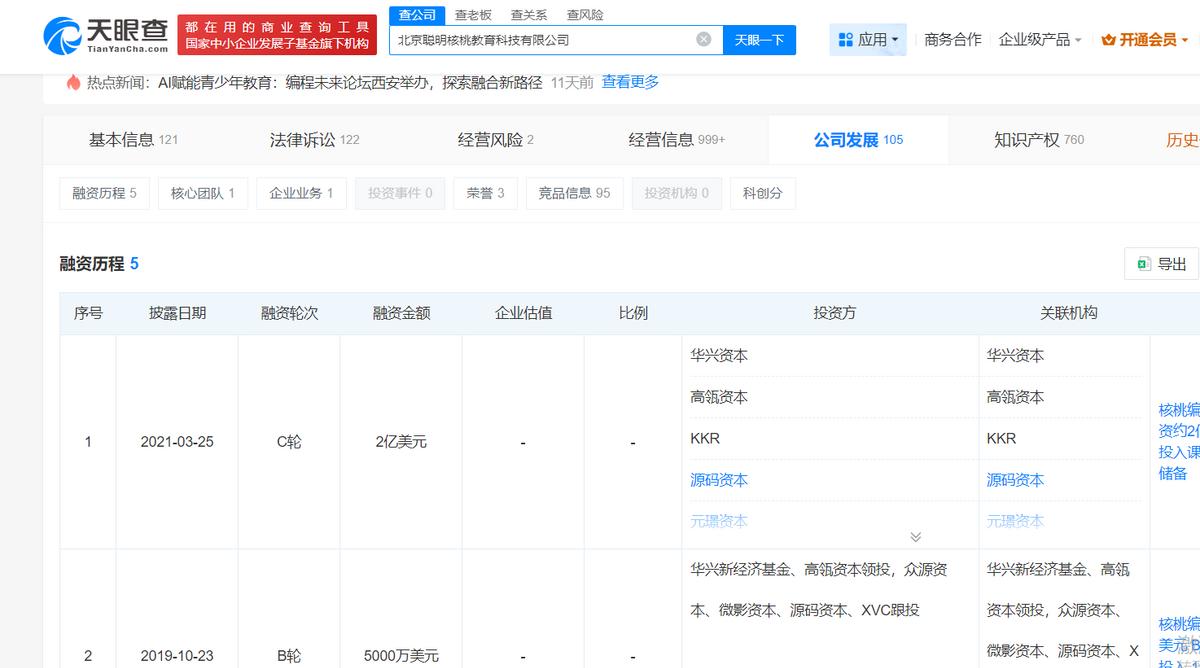1200x668 pixels.
Task: Select the 核心团队 sub-section button
Action: [x=202, y=193]
